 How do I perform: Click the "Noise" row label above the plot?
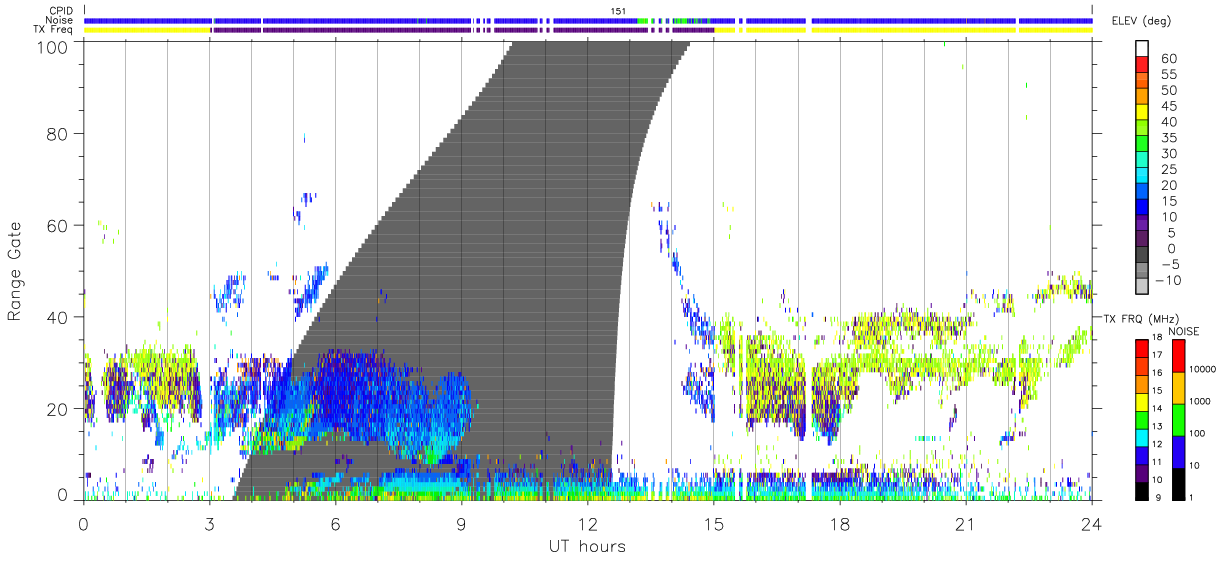[x=60, y=20]
